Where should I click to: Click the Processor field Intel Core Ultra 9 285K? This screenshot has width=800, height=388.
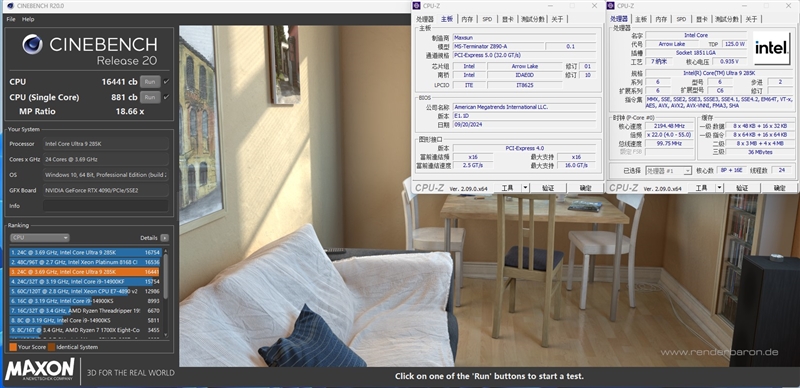106,144
